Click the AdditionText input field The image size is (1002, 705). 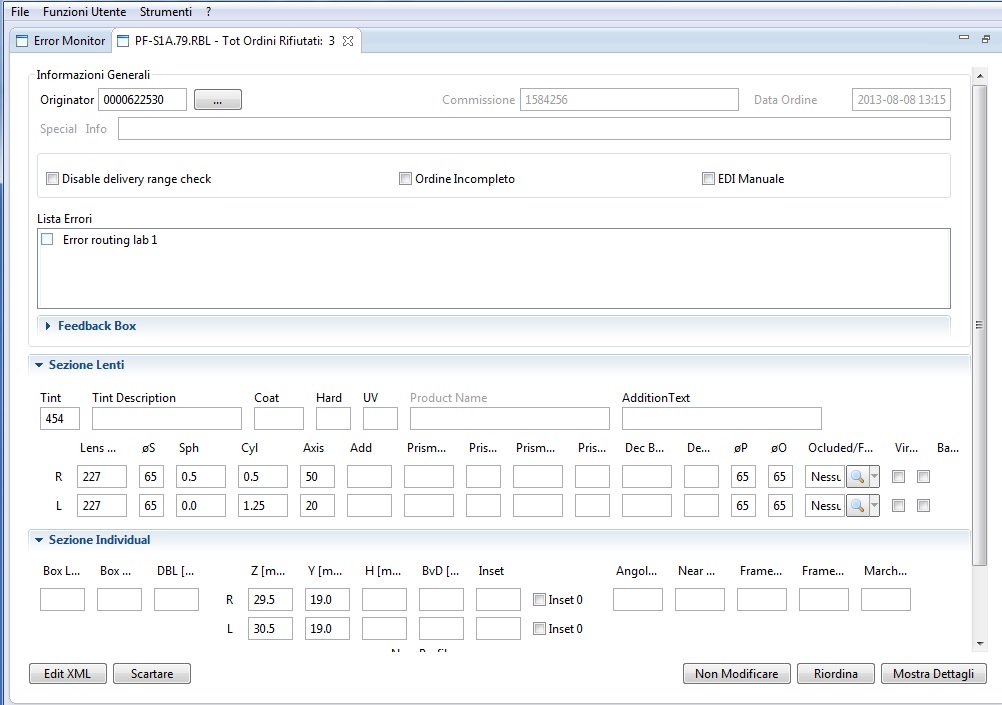tap(721, 419)
